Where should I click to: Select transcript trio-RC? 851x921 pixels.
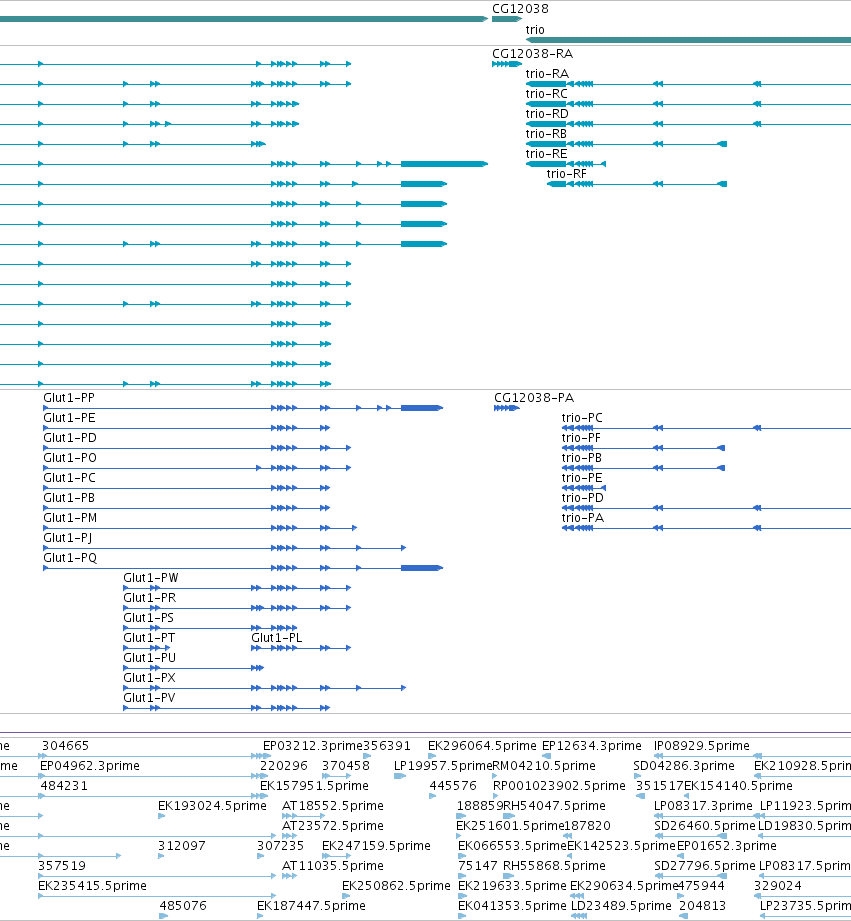click(547, 93)
